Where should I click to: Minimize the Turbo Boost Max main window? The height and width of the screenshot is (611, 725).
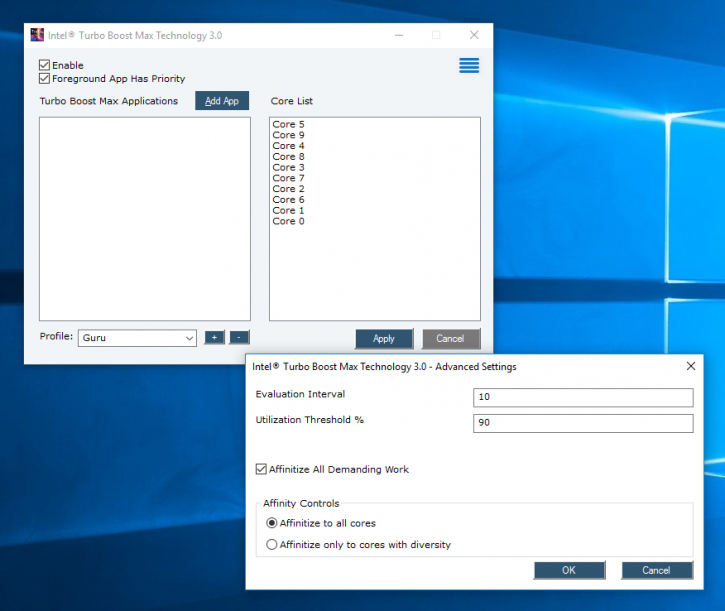(x=399, y=35)
